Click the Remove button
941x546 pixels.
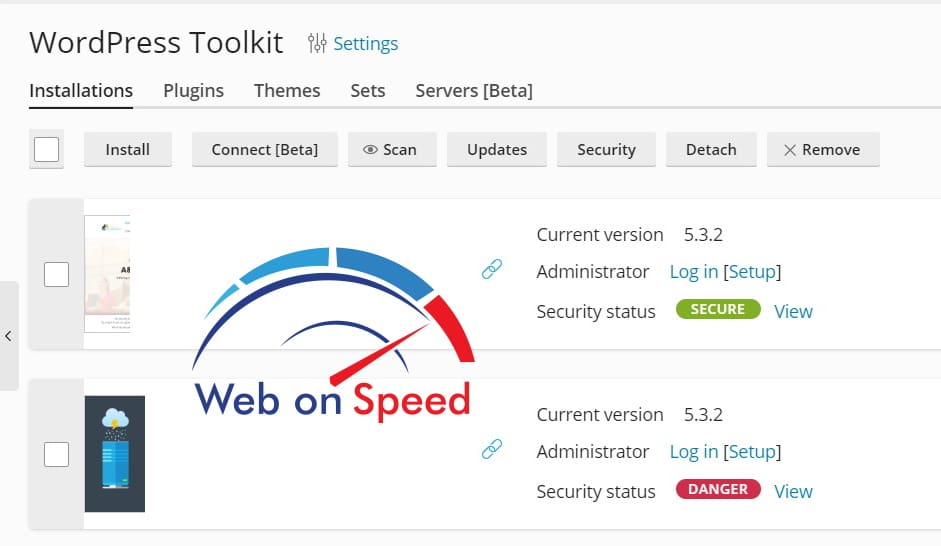823,149
